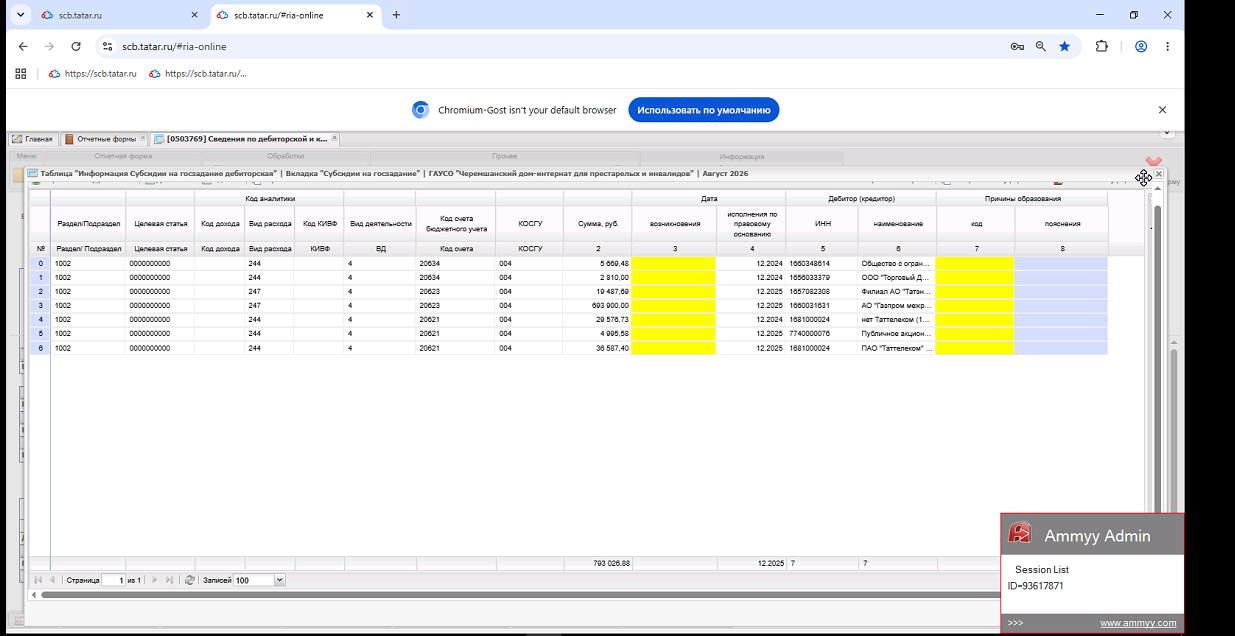Open the Chromium three-dot menu

[x=1167, y=46]
